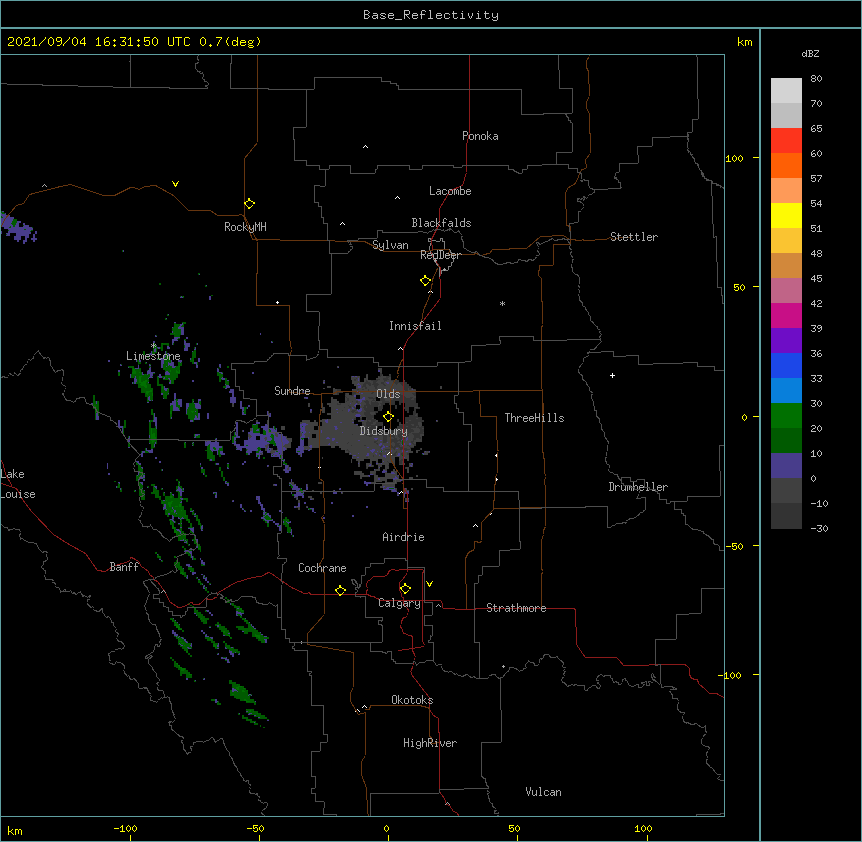This screenshot has width=862, height=842.
Task: Click the 50 tick on the bottom horizontal axis
Action: (x=514, y=828)
